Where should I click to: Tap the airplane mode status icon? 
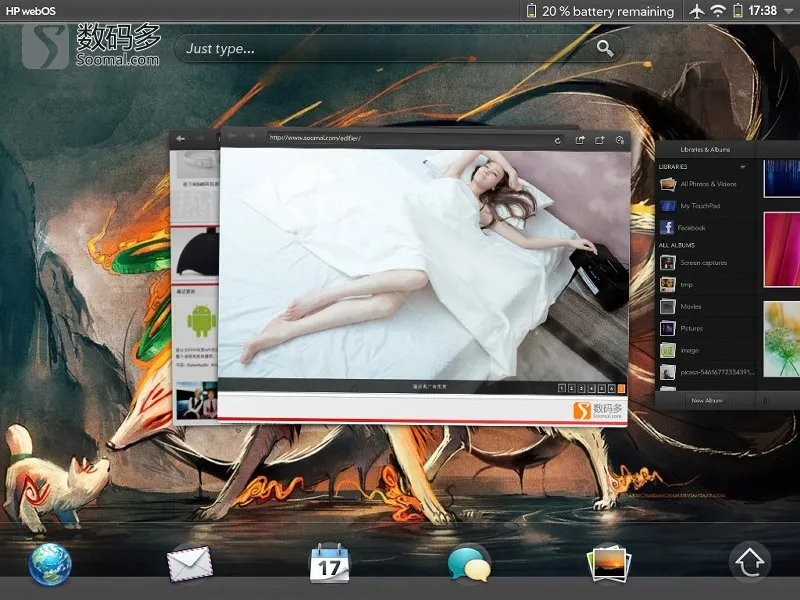tap(696, 11)
